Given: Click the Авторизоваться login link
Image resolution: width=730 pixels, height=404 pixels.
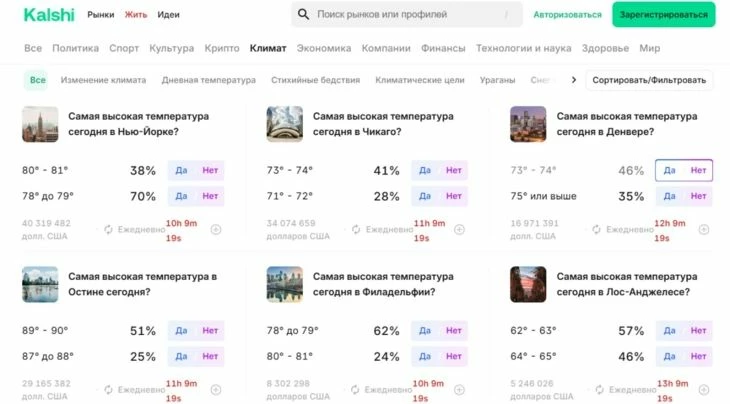Looking at the screenshot, I should click(x=567, y=15).
